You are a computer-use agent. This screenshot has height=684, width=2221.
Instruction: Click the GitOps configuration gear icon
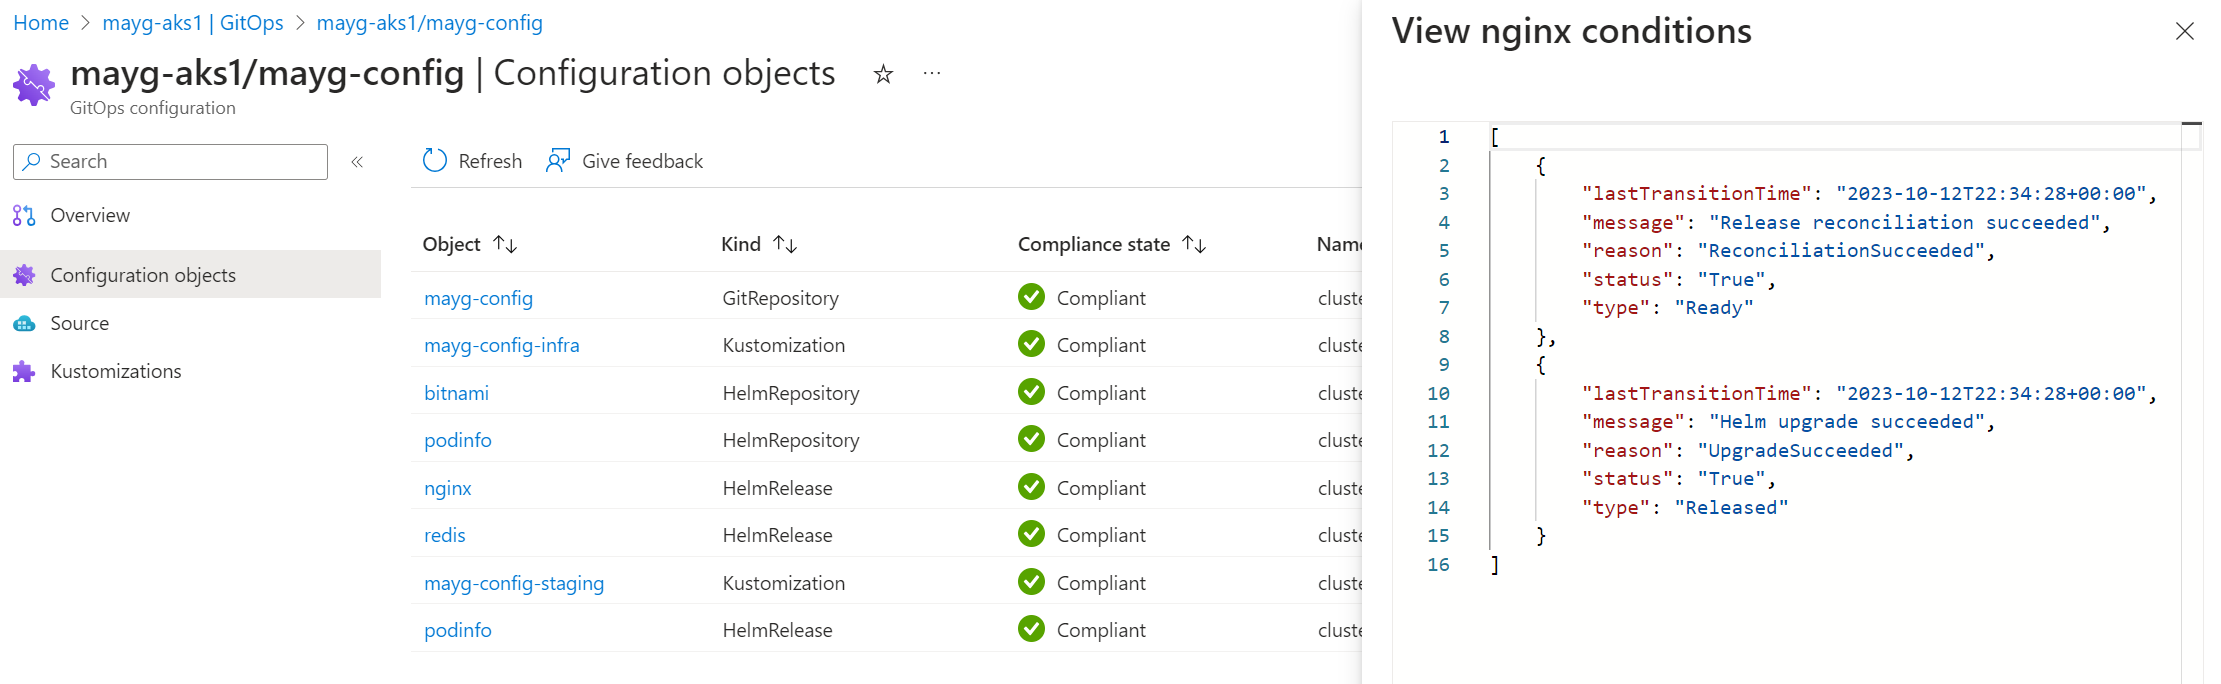34,85
